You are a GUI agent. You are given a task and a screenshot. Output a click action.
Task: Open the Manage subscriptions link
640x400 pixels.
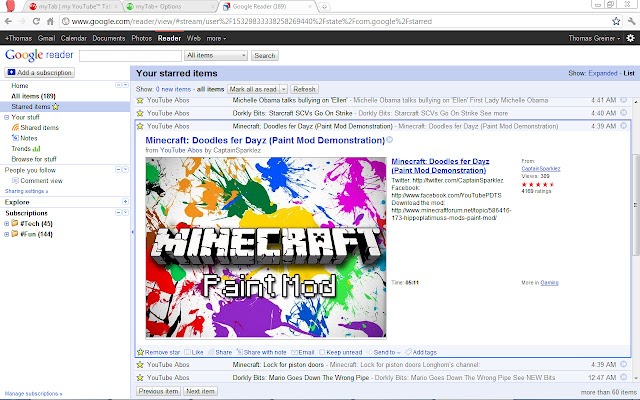point(33,393)
